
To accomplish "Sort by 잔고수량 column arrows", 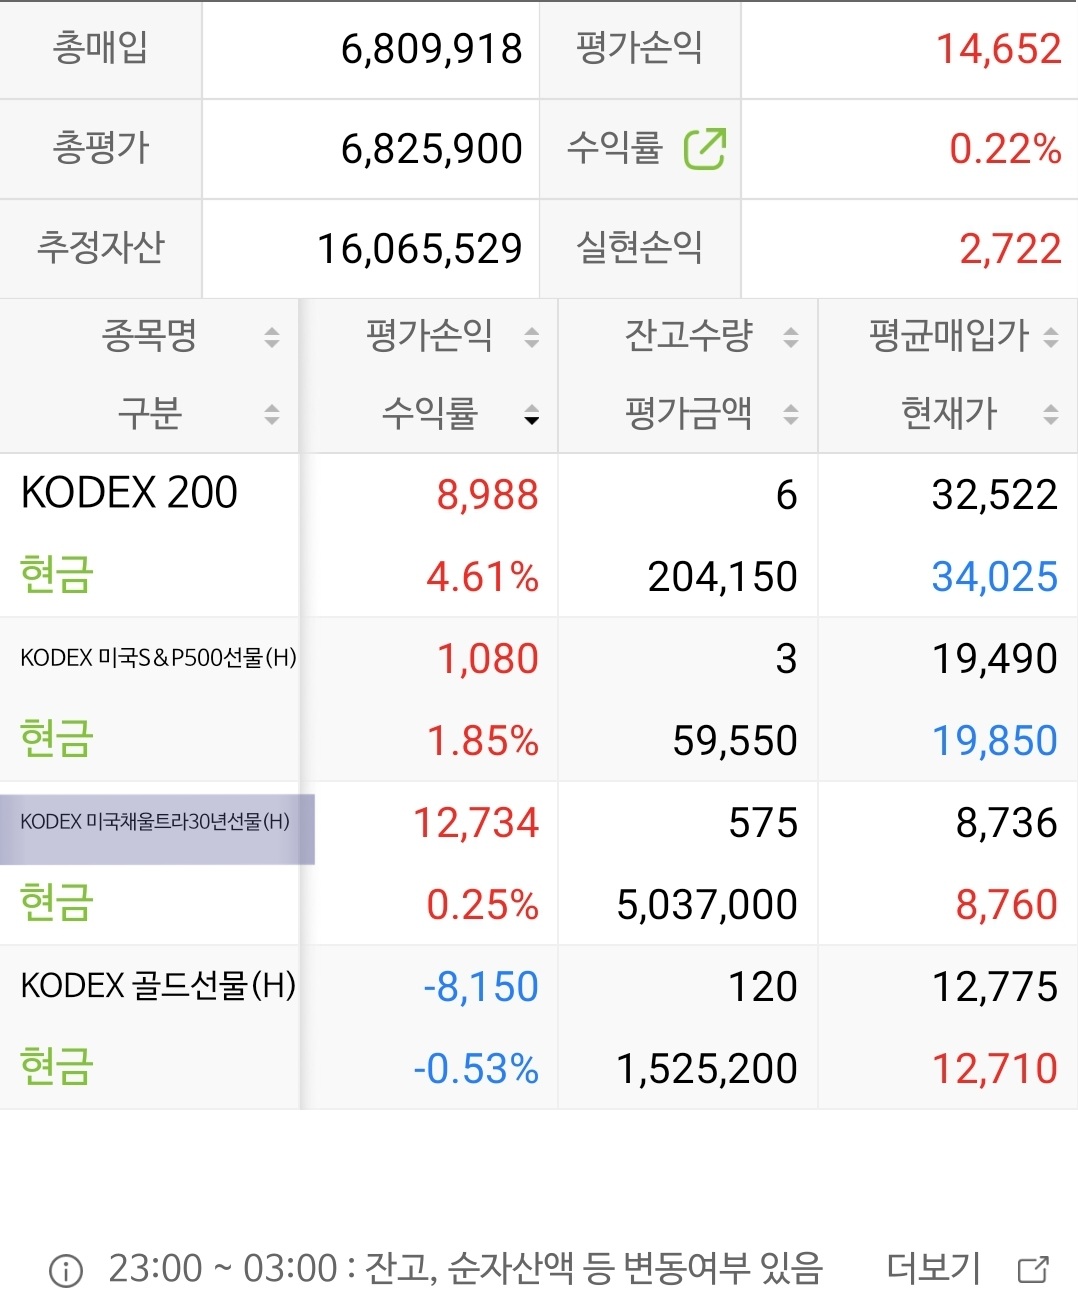I will pyautogui.click(x=791, y=337).
